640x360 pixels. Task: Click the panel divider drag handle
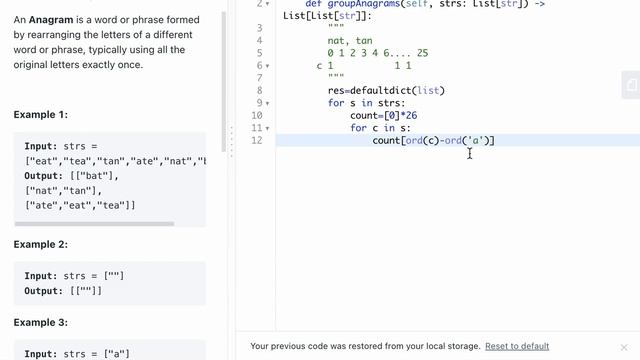(x=231, y=142)
